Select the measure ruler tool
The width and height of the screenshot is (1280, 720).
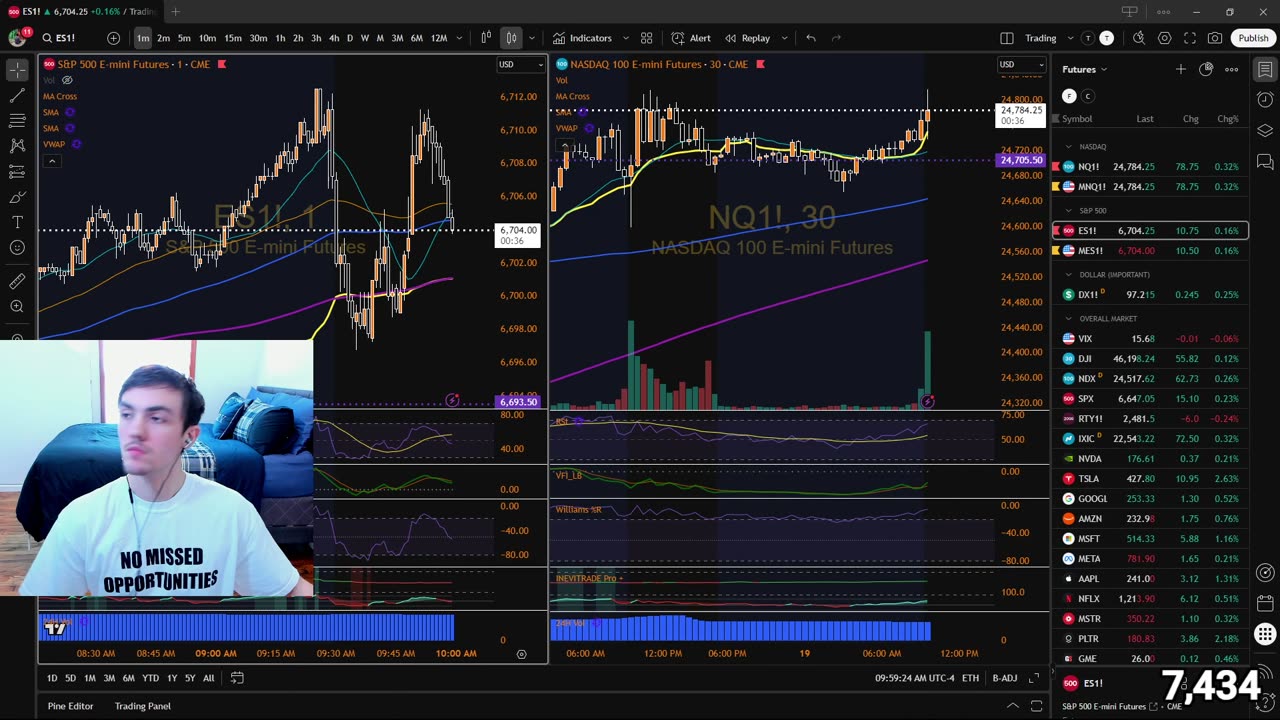pyautogui.click(x=17, y=281)
